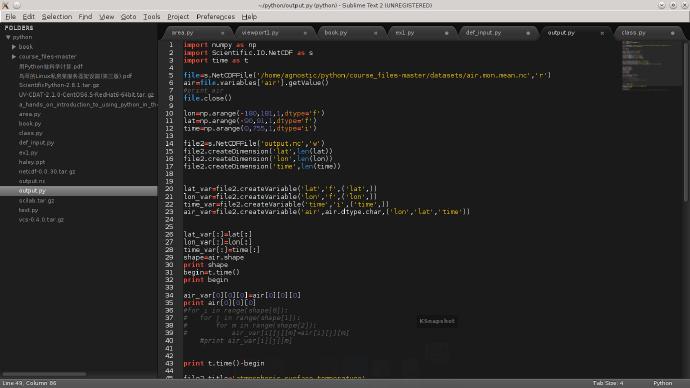Viewport: 690px width, 388px height.
Task: Open Tab Size: 4 selector in status bar
Action: point(608,383)
